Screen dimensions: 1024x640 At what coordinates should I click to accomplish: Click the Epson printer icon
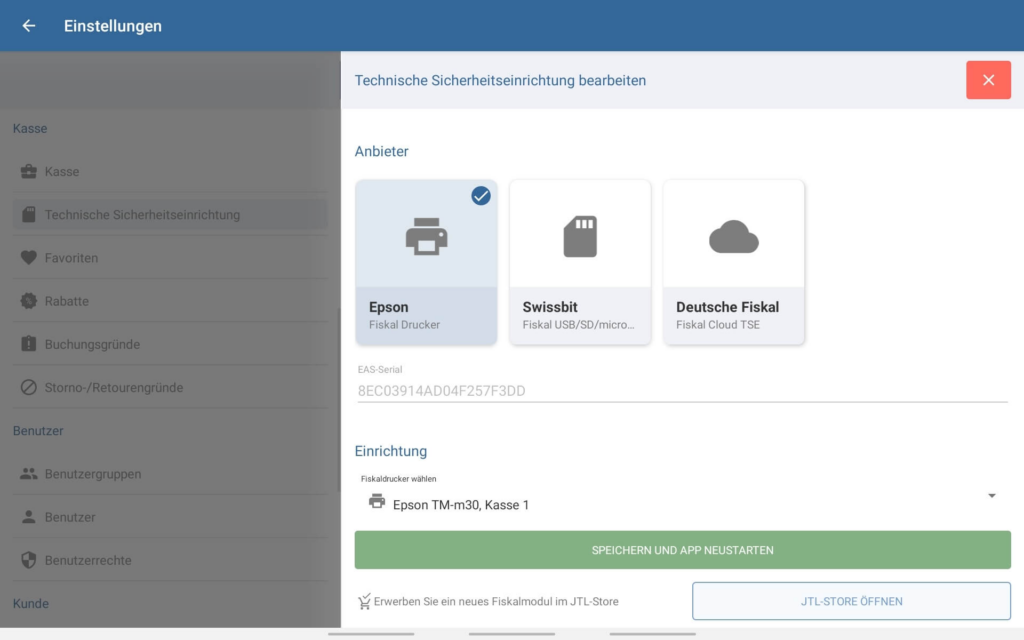pyautogui.click(x=426, y=237)
